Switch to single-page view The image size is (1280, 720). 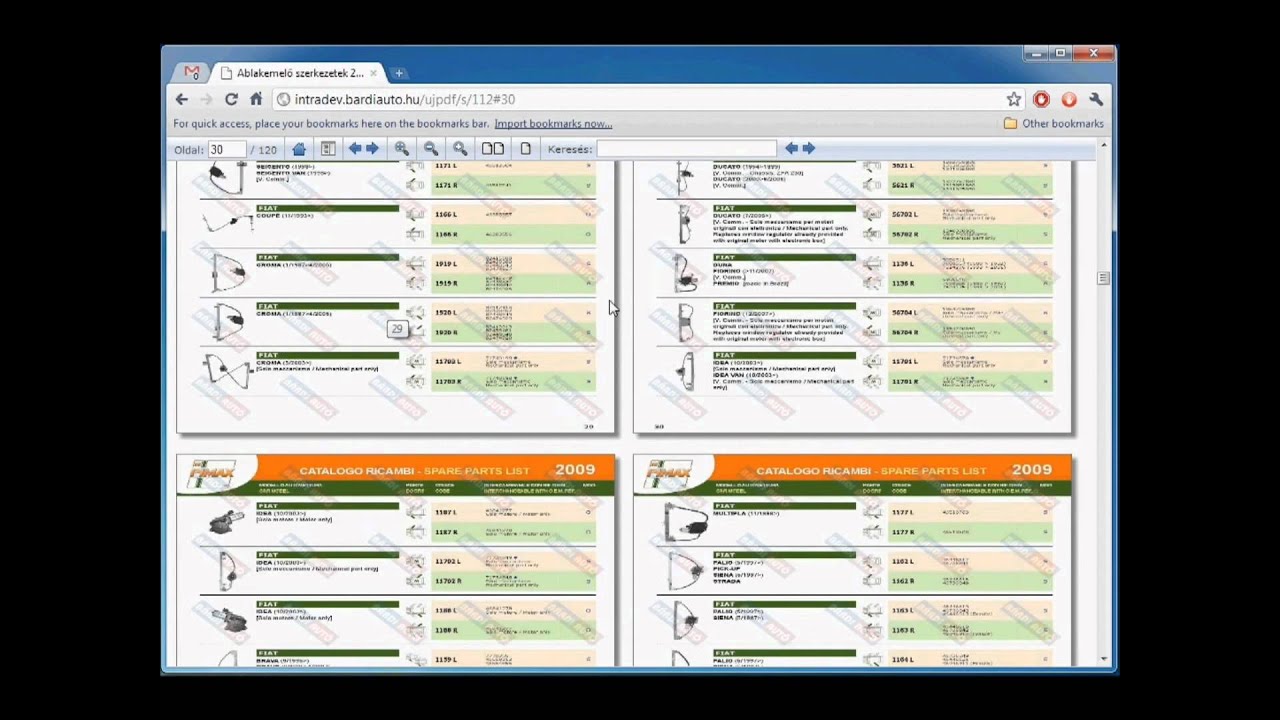526,149
